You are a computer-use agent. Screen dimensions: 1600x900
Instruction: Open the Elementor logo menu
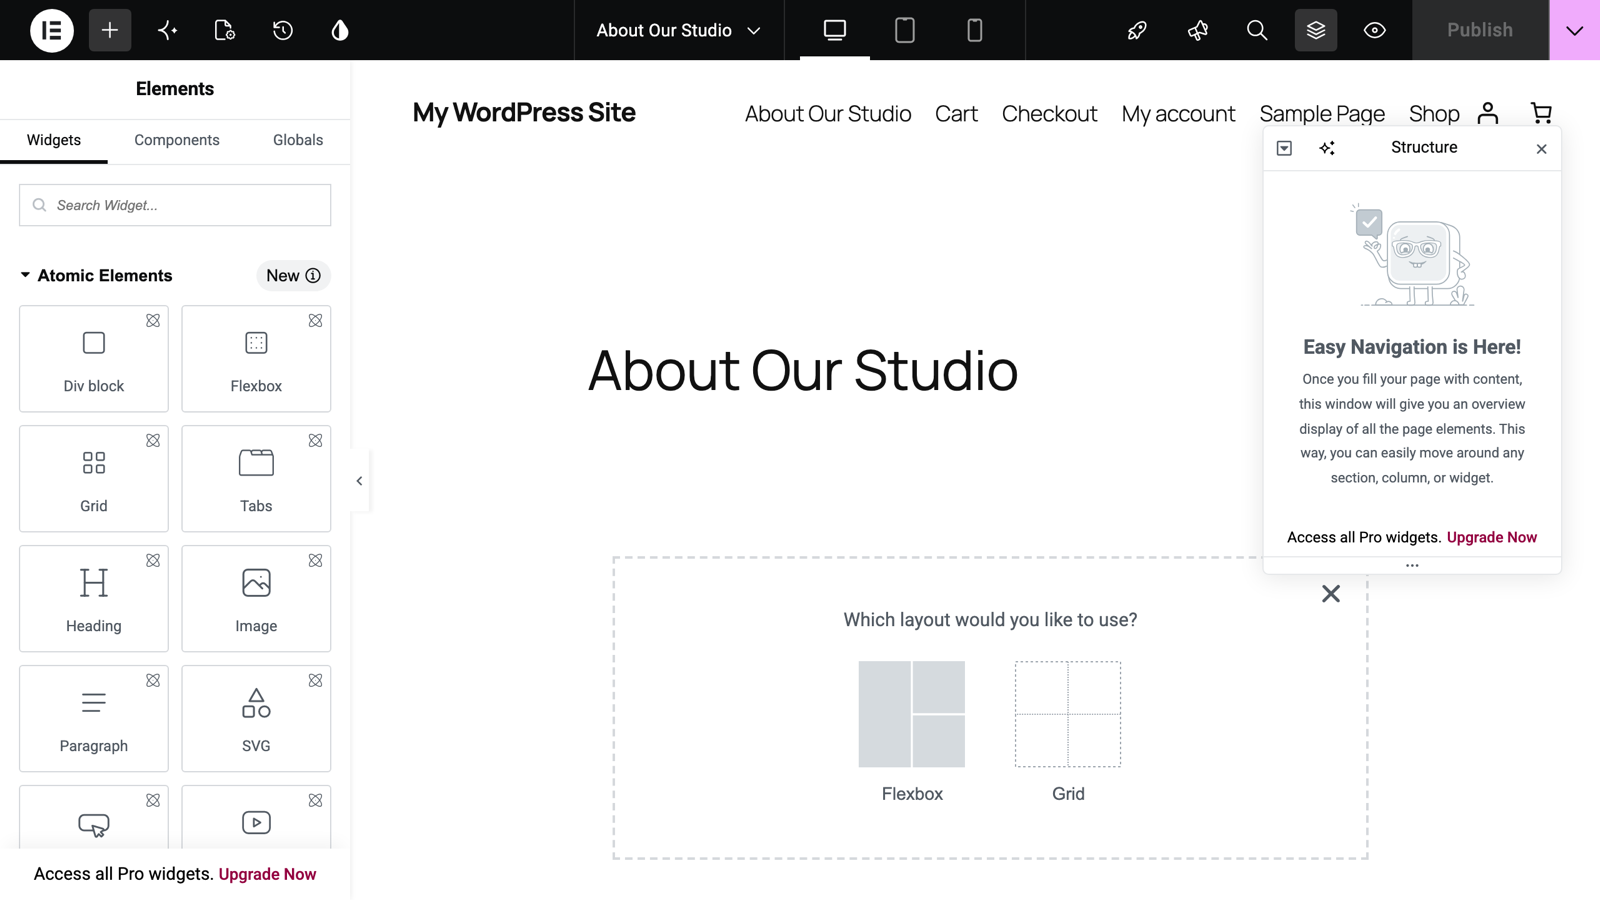(x=52, y=30)
